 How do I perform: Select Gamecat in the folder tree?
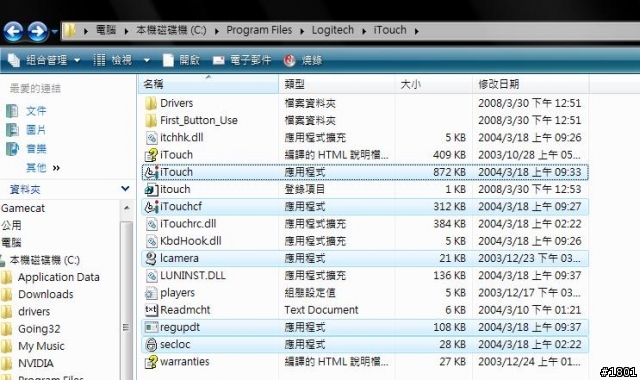coord(23,208)
